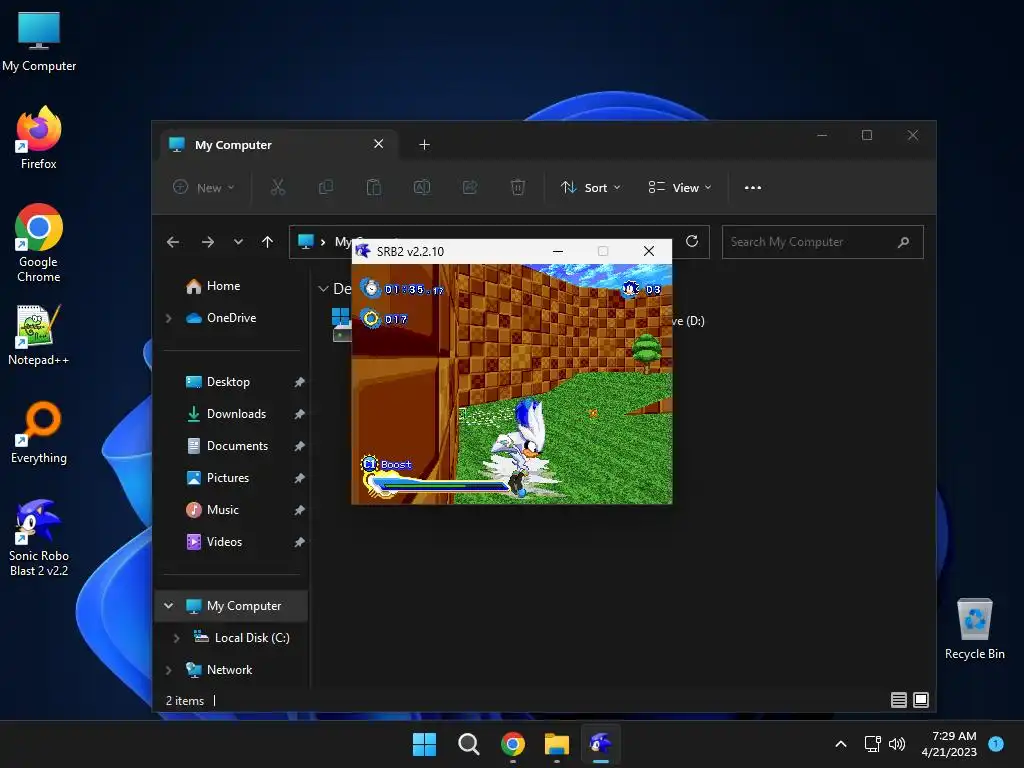This screenshot has width=1024, height=768.
Task: Click the Rename icon in Explorer toolbar
Action: click(x=422, y=187)
